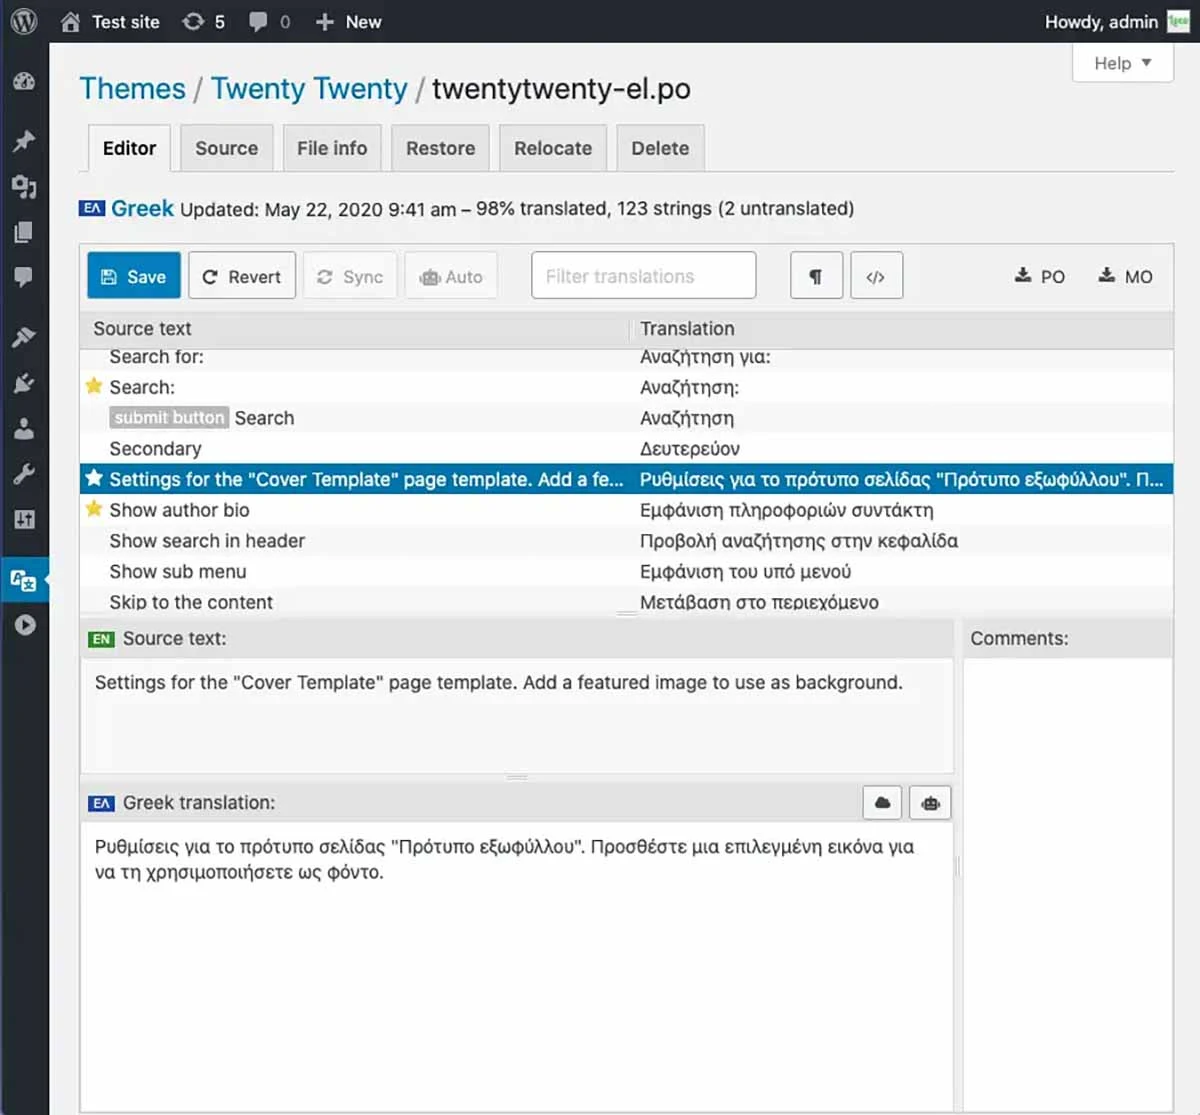
Task: Open the Posts pin sidebar icon
Action: coord(24,141)
